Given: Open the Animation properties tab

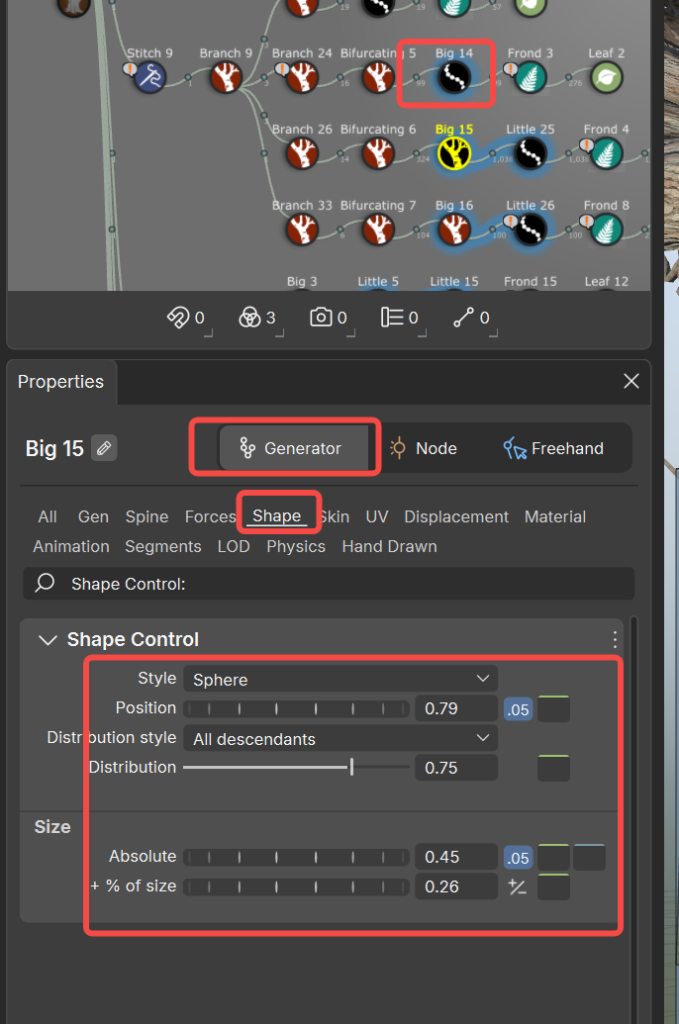Looking at the screenshot, I should point(71,546).
